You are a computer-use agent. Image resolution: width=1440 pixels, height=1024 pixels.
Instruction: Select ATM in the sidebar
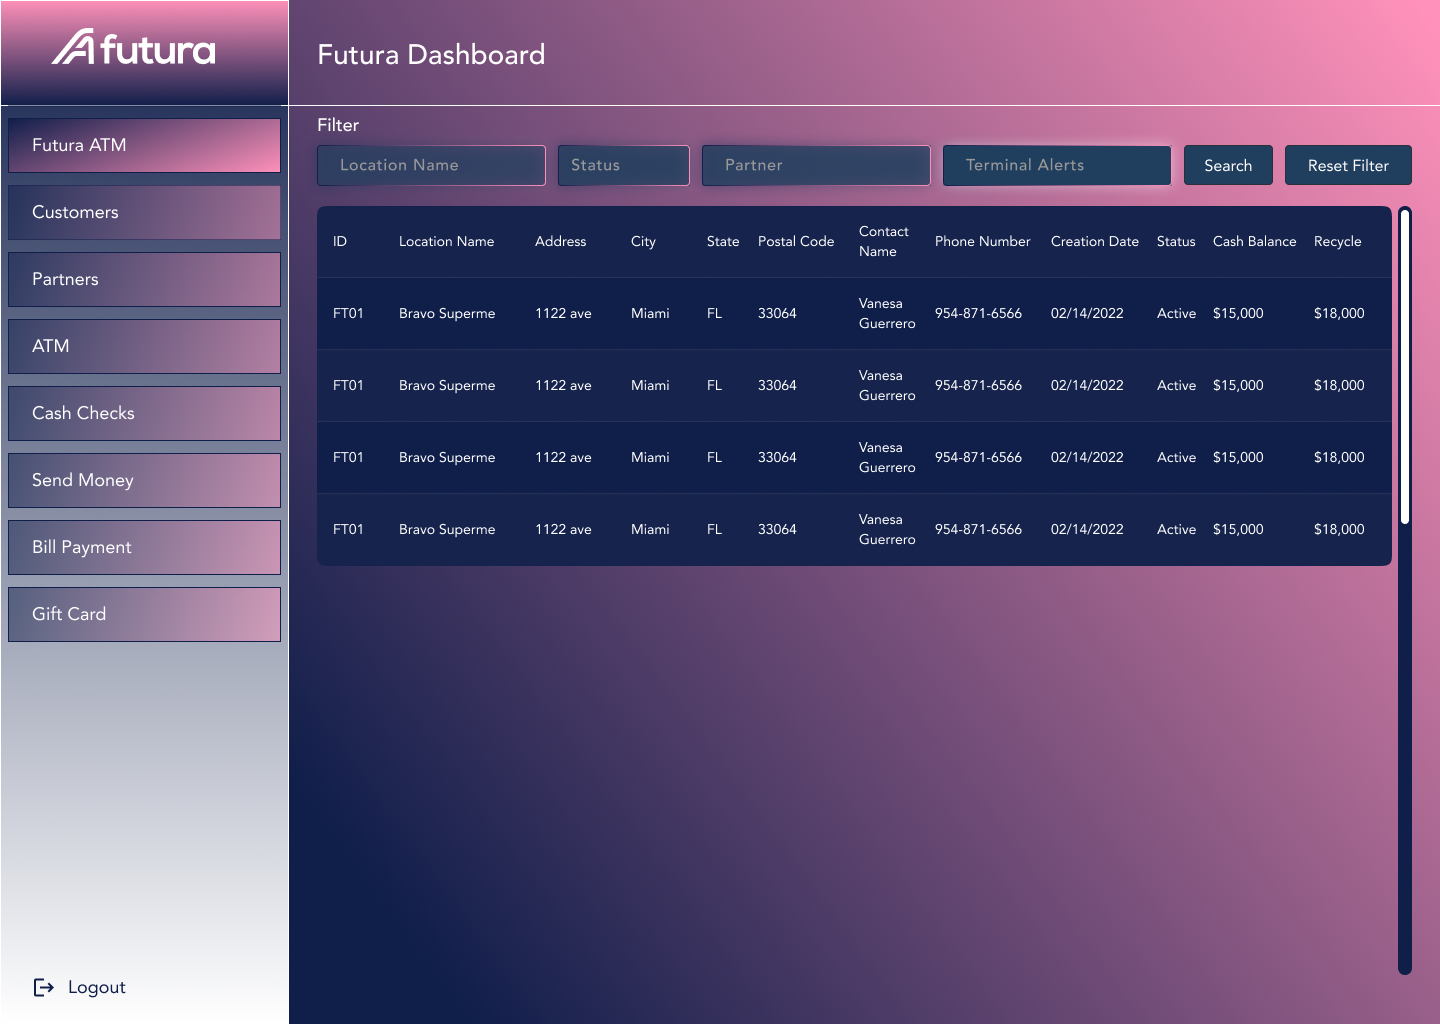(x=144, y=346)
